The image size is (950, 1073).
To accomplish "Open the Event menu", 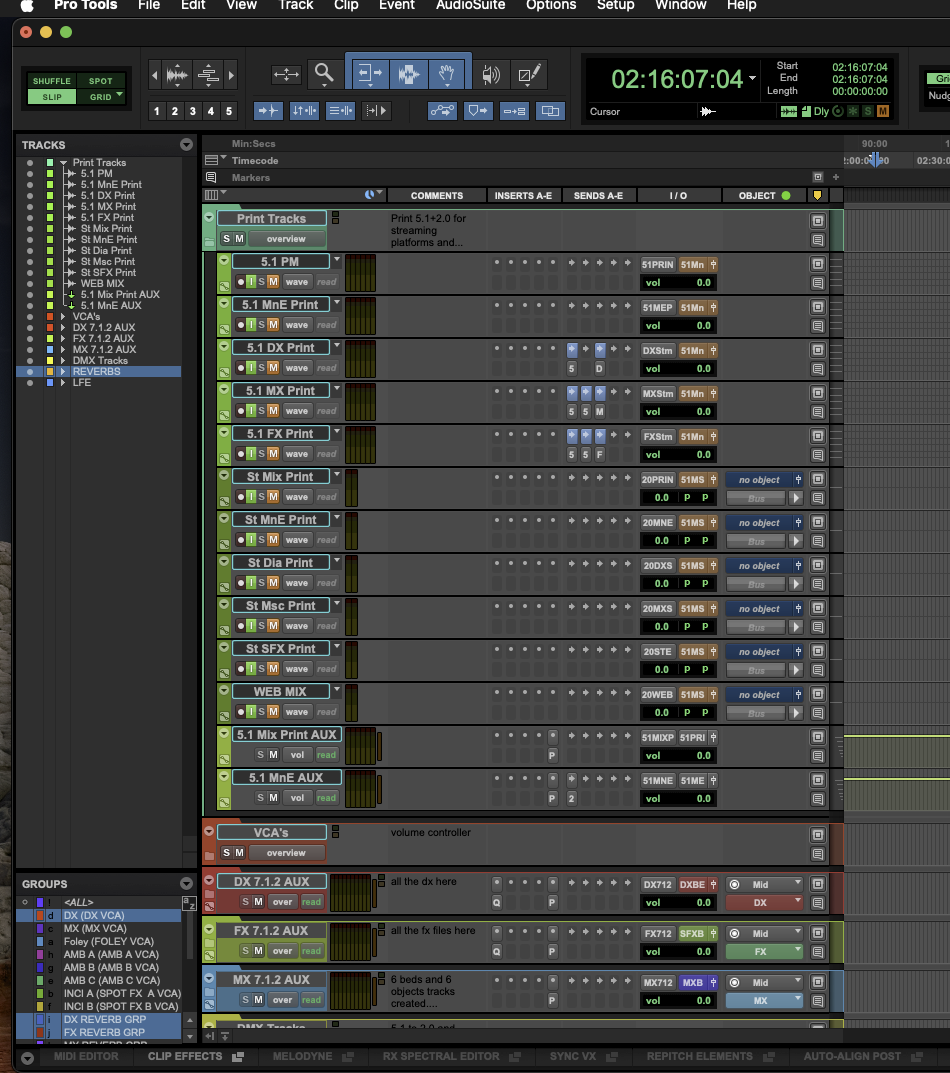I will point(397,5).
